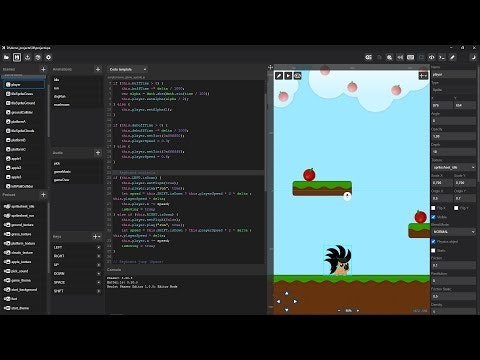This screenshot has width=480, height=360.
Task: Click the zoom magnifier icon in the top-right toolbar
Action: pos(389,57)
